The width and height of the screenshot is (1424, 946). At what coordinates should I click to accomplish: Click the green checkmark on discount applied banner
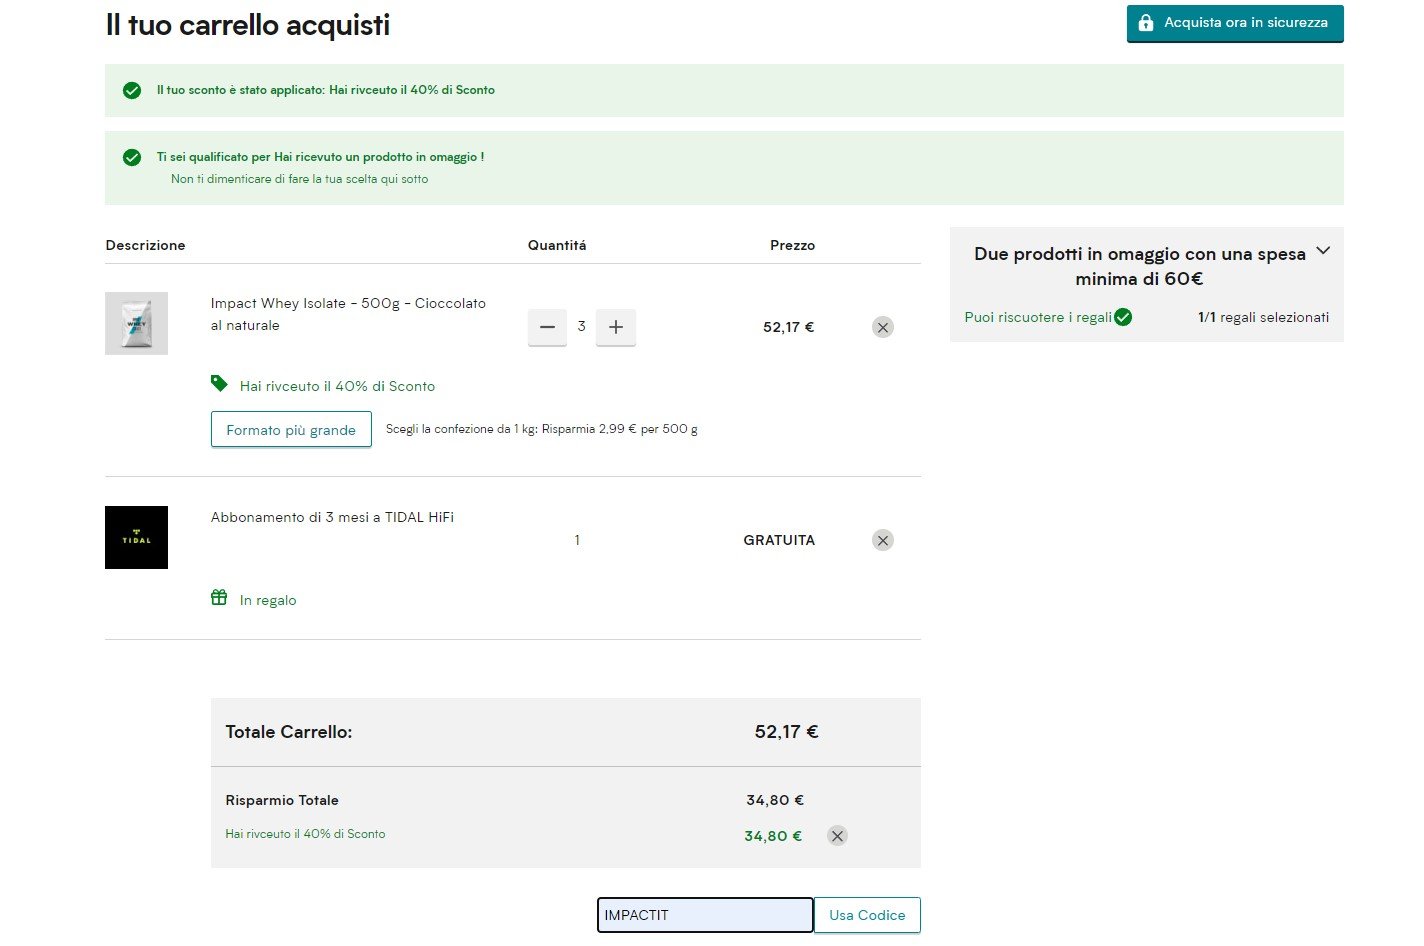132,90
